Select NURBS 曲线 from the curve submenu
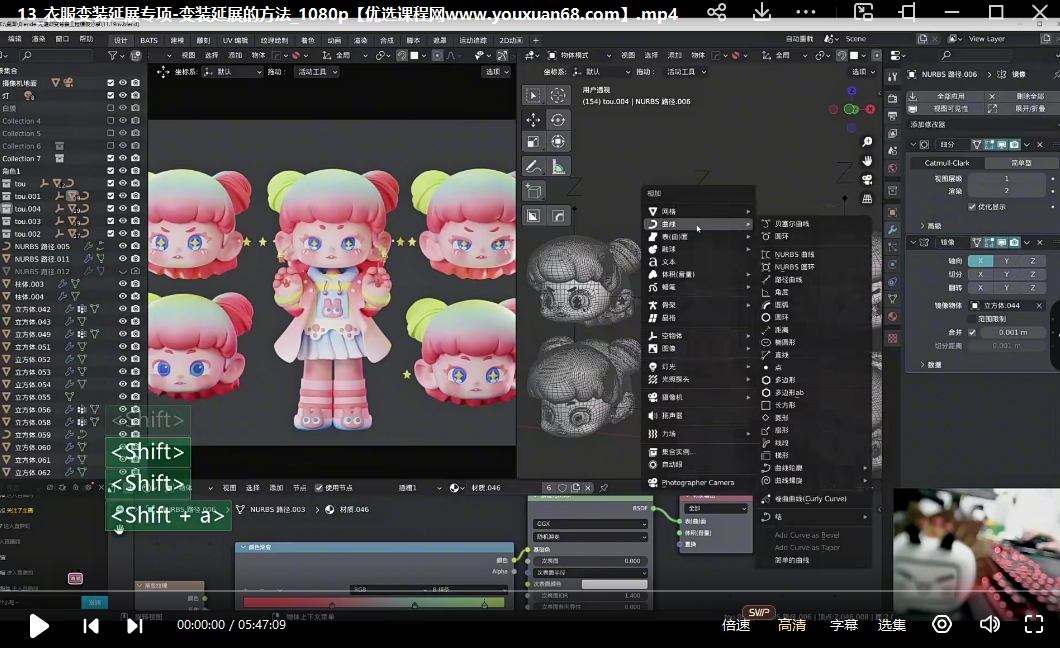The image size is (1060, 648). [x=814, y=255]
